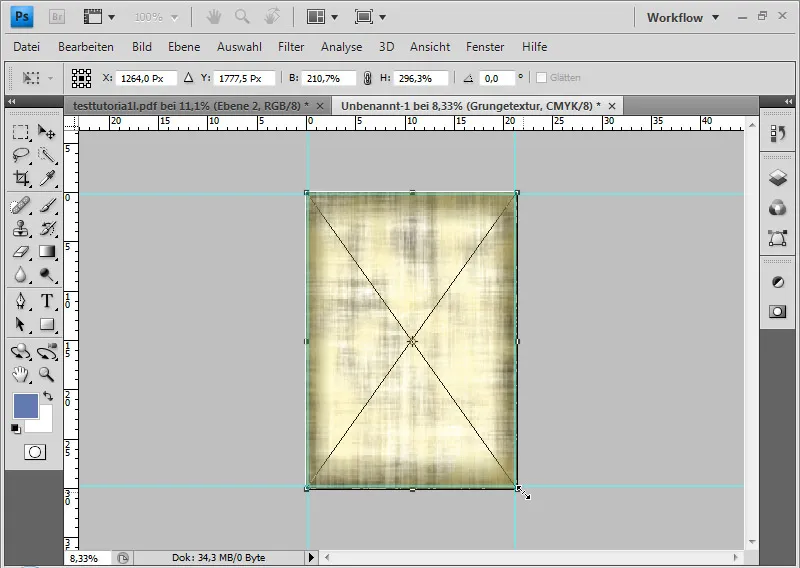Select the Pen tool

click(x=20, y=301)
